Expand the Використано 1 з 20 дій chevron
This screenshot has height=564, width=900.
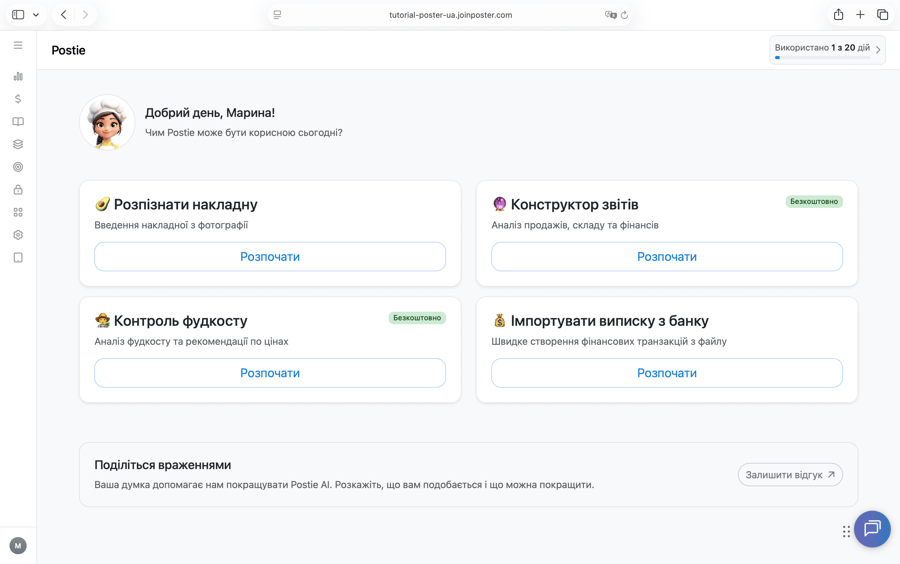click(878, 50)
